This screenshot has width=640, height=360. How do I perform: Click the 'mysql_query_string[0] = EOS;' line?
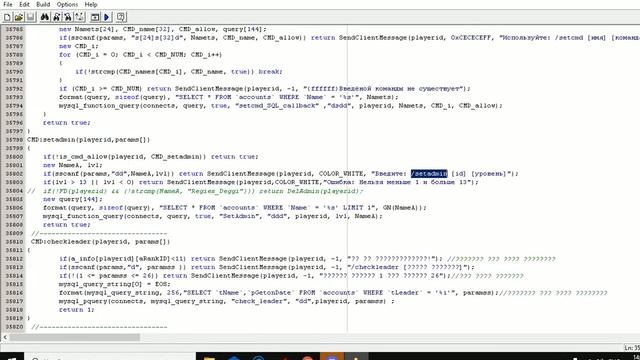(x=115, y=284)
